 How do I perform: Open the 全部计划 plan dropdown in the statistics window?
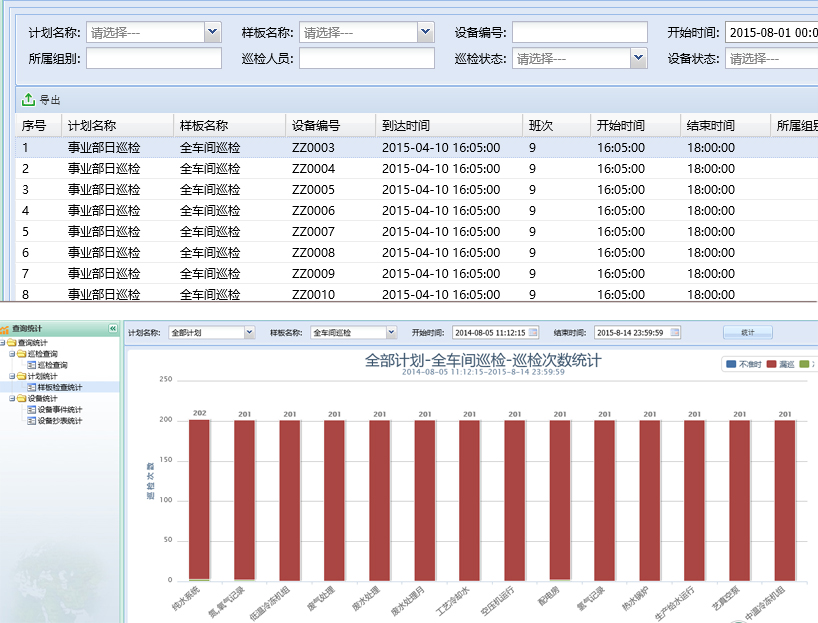tap(249, 332)
